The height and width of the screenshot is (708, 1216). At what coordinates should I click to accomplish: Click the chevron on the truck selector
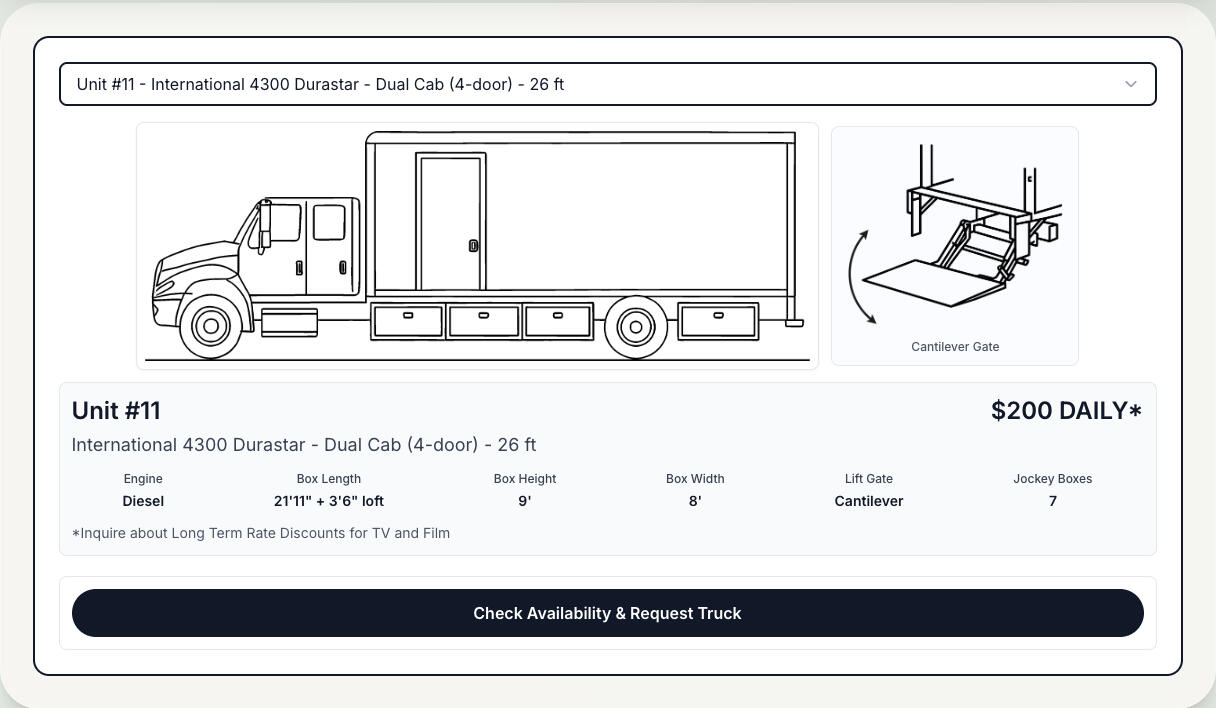coord(1130,84)
